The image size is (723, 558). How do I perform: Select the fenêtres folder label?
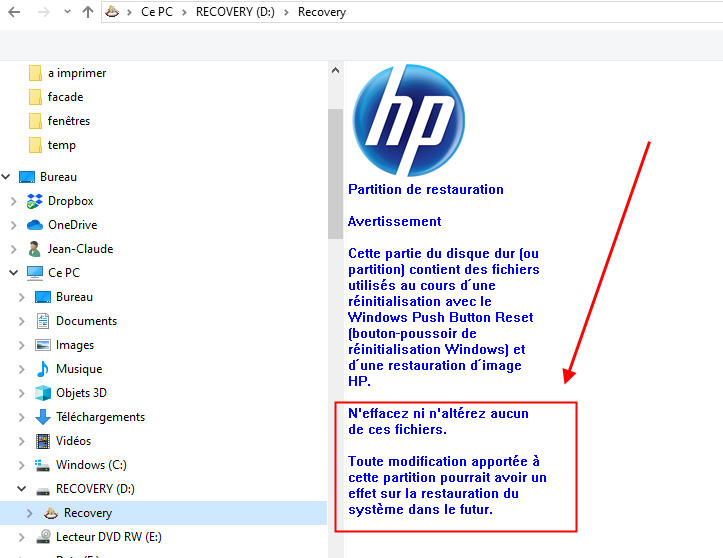(69, 121)
